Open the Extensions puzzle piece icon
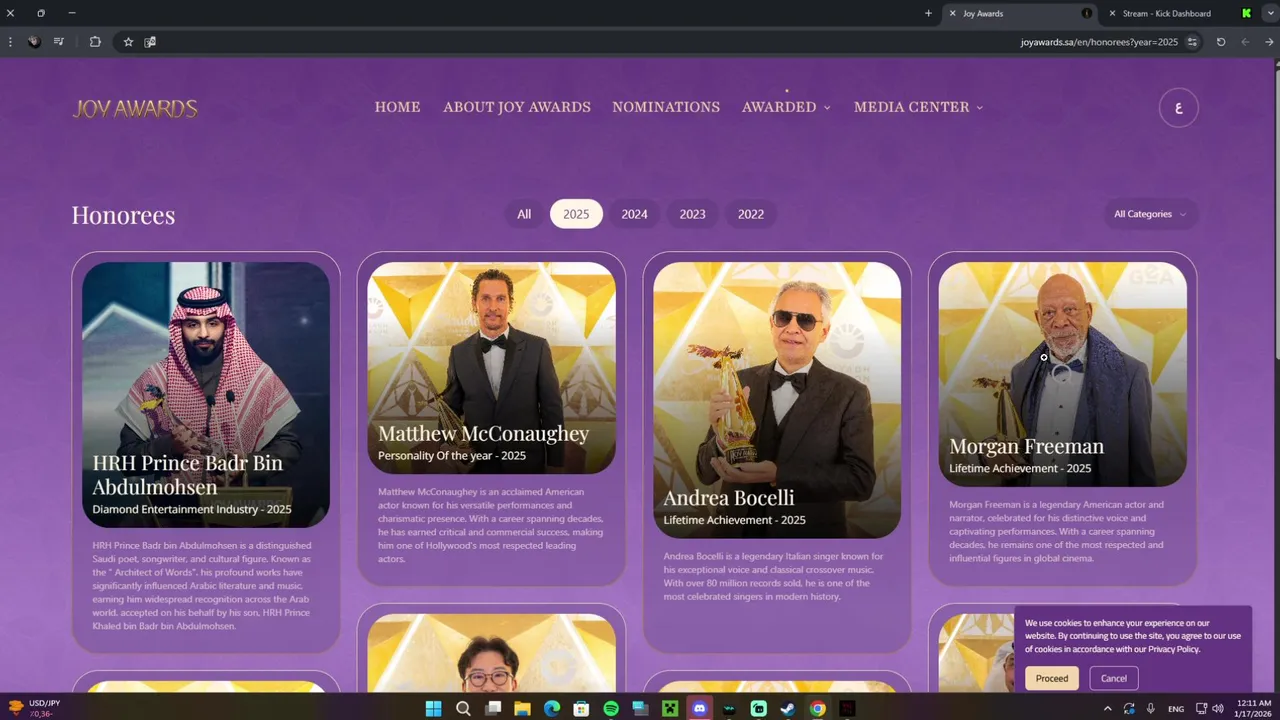This screenshot has width=1280, height=720. click(95, 42)
